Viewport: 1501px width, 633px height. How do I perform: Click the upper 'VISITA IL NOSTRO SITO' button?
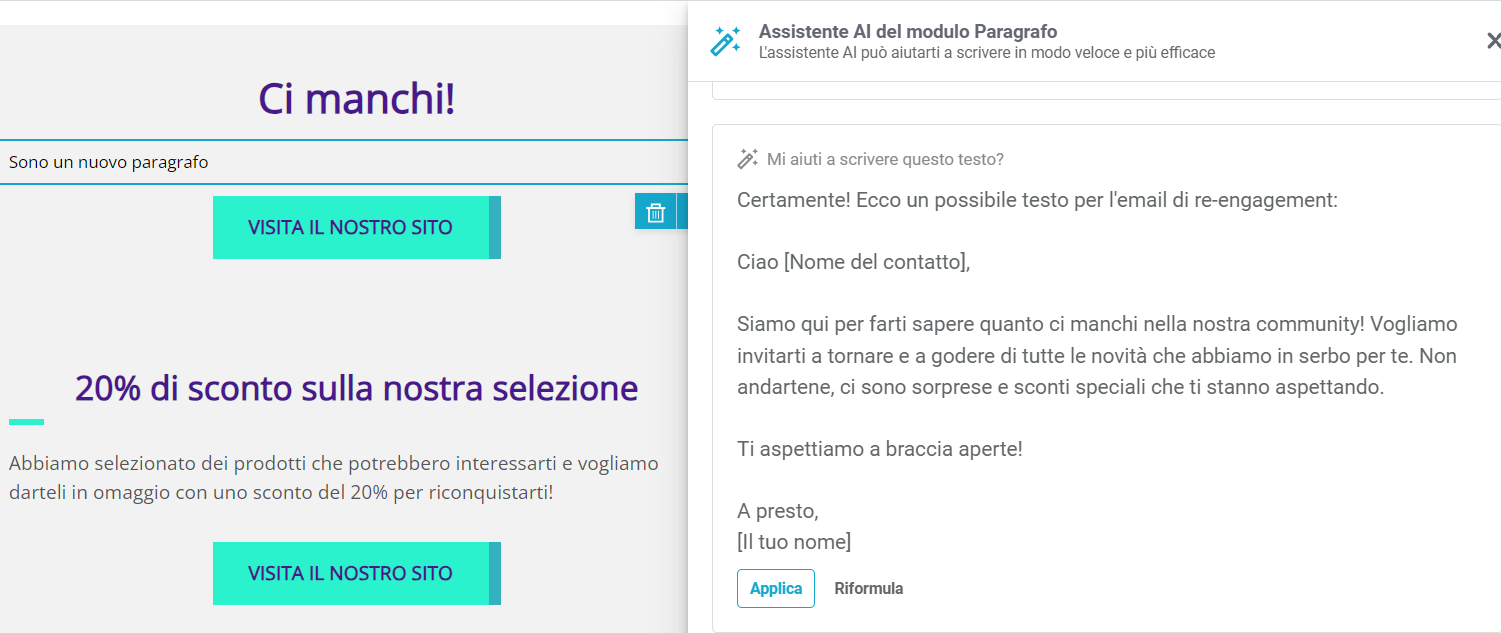pyautogui.click(x=352, y=227)
